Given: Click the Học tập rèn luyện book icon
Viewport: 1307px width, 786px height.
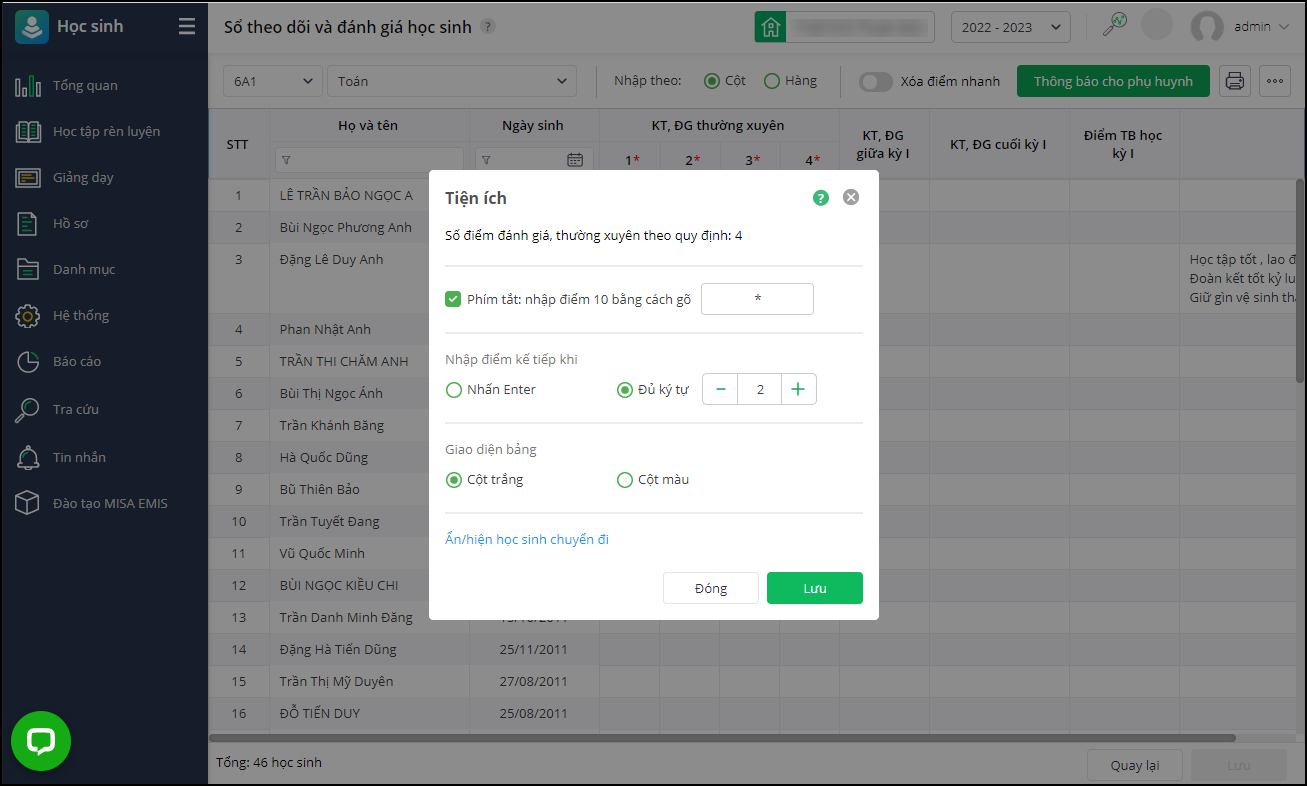Looking at the screenshot, I should [x=28, y=132].
